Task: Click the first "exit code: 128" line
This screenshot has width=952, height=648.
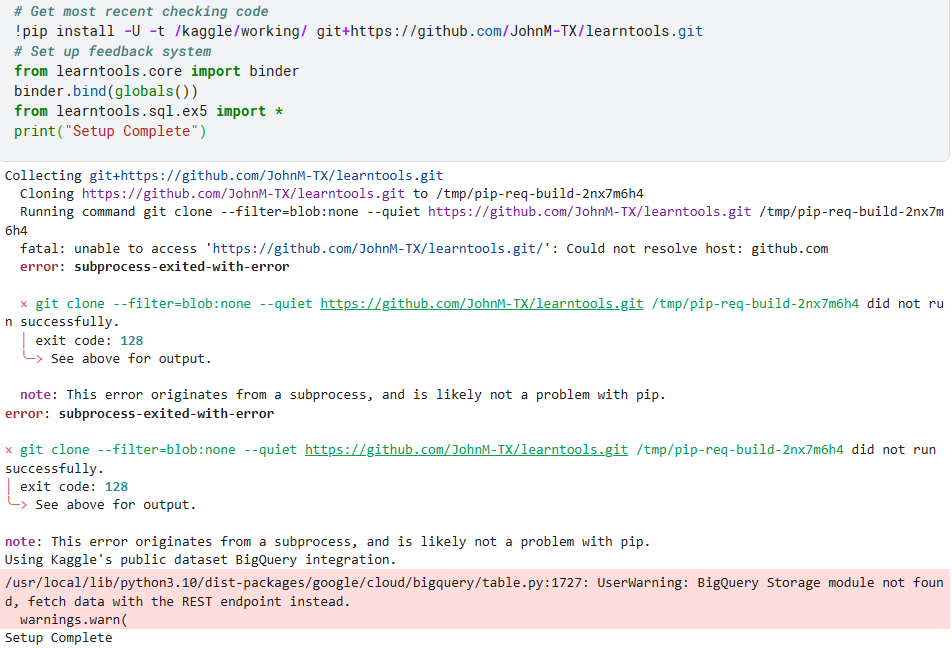Action: tap(89, 341)
